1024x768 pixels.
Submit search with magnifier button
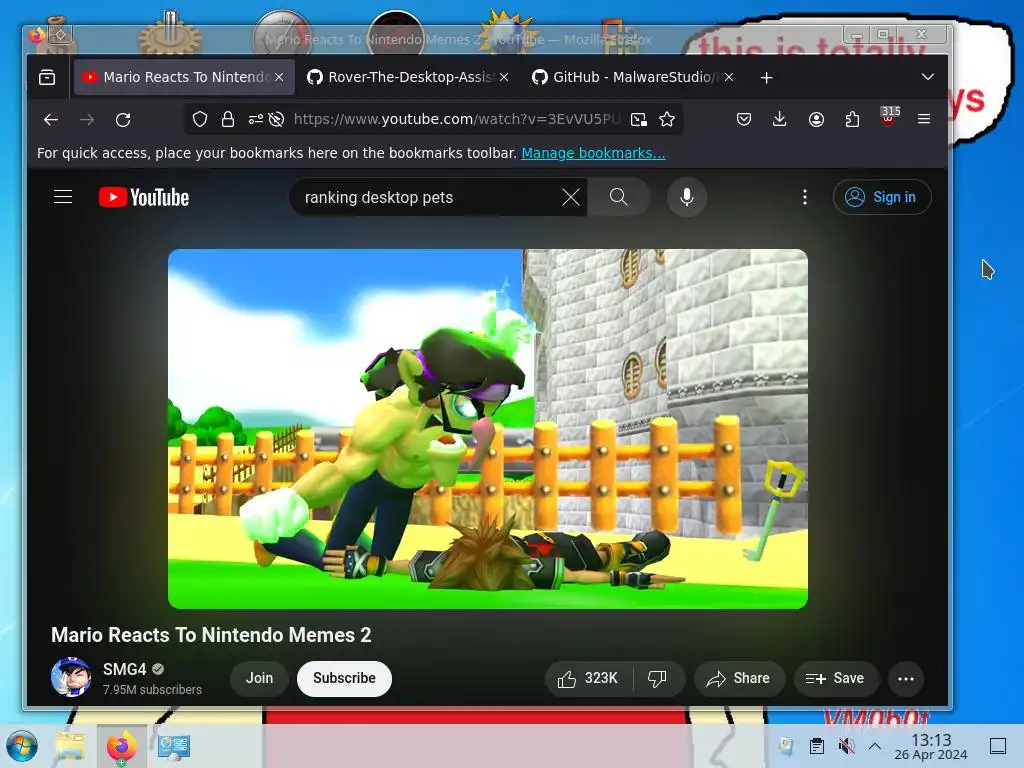pyautogui.click(x=618, y=197)
